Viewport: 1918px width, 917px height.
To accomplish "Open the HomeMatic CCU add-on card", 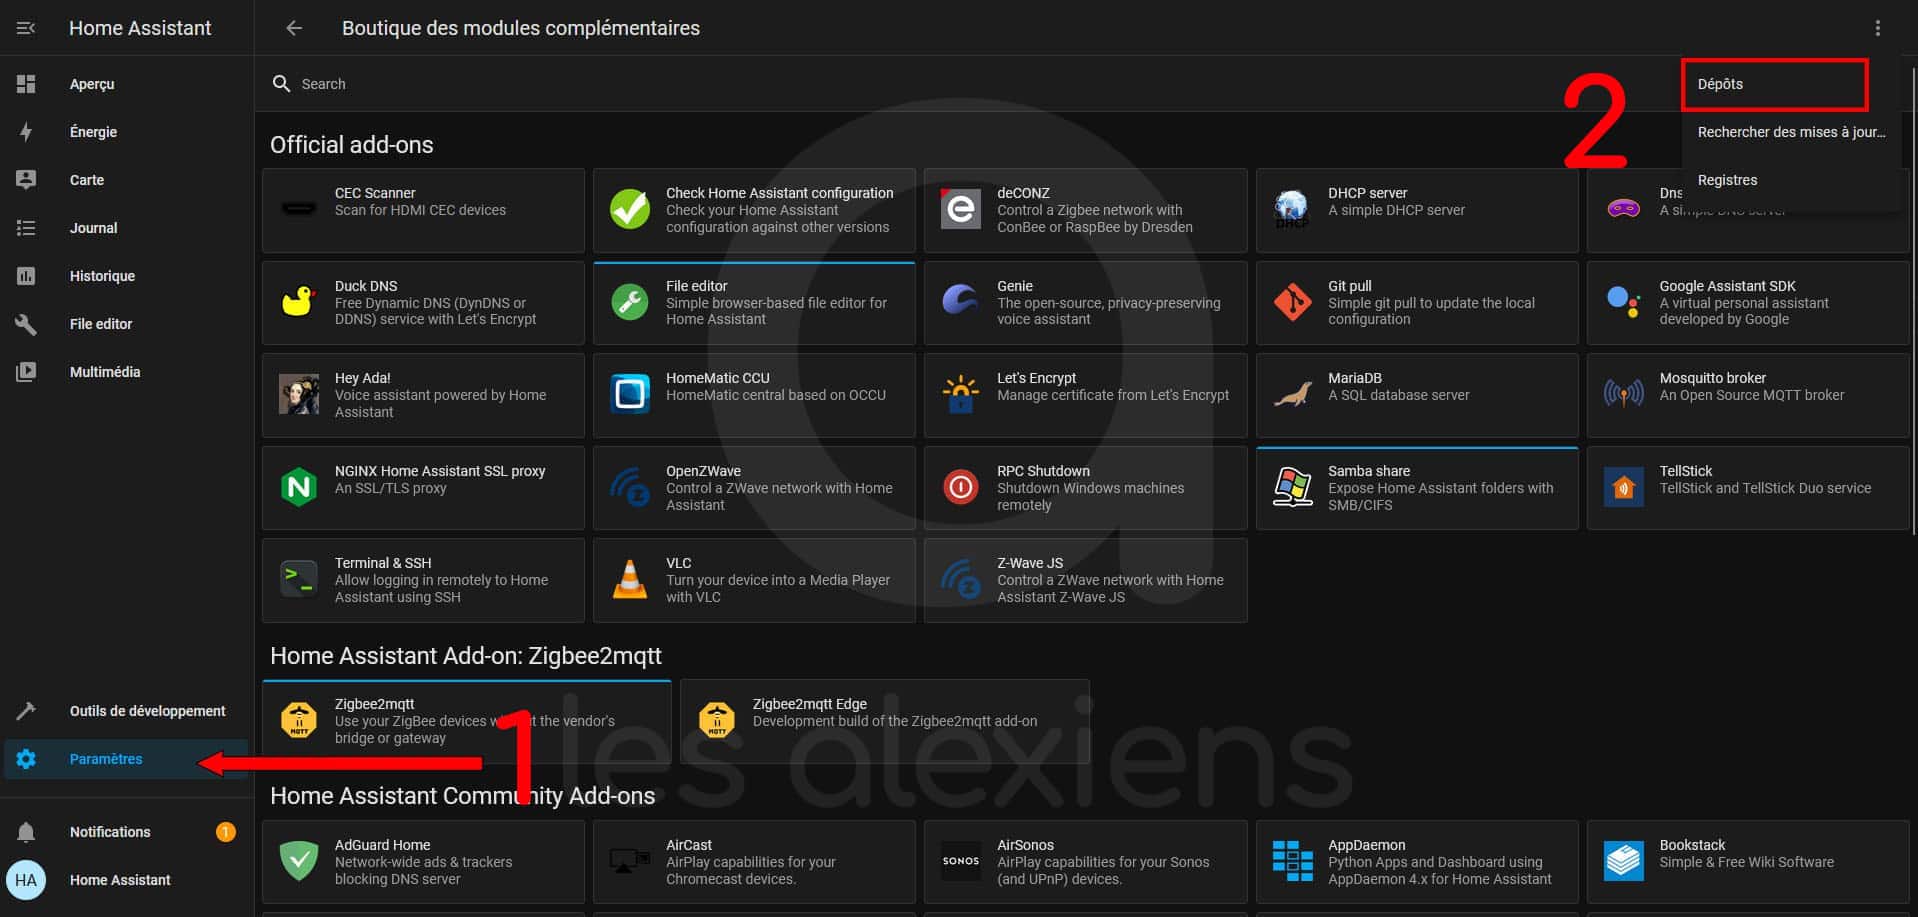I will (754, 395).
